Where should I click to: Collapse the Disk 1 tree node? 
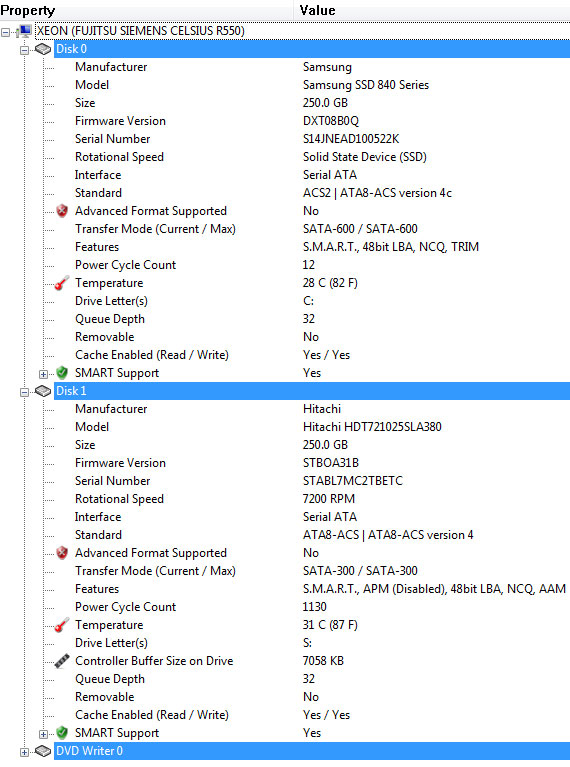[x=24, y=392]
